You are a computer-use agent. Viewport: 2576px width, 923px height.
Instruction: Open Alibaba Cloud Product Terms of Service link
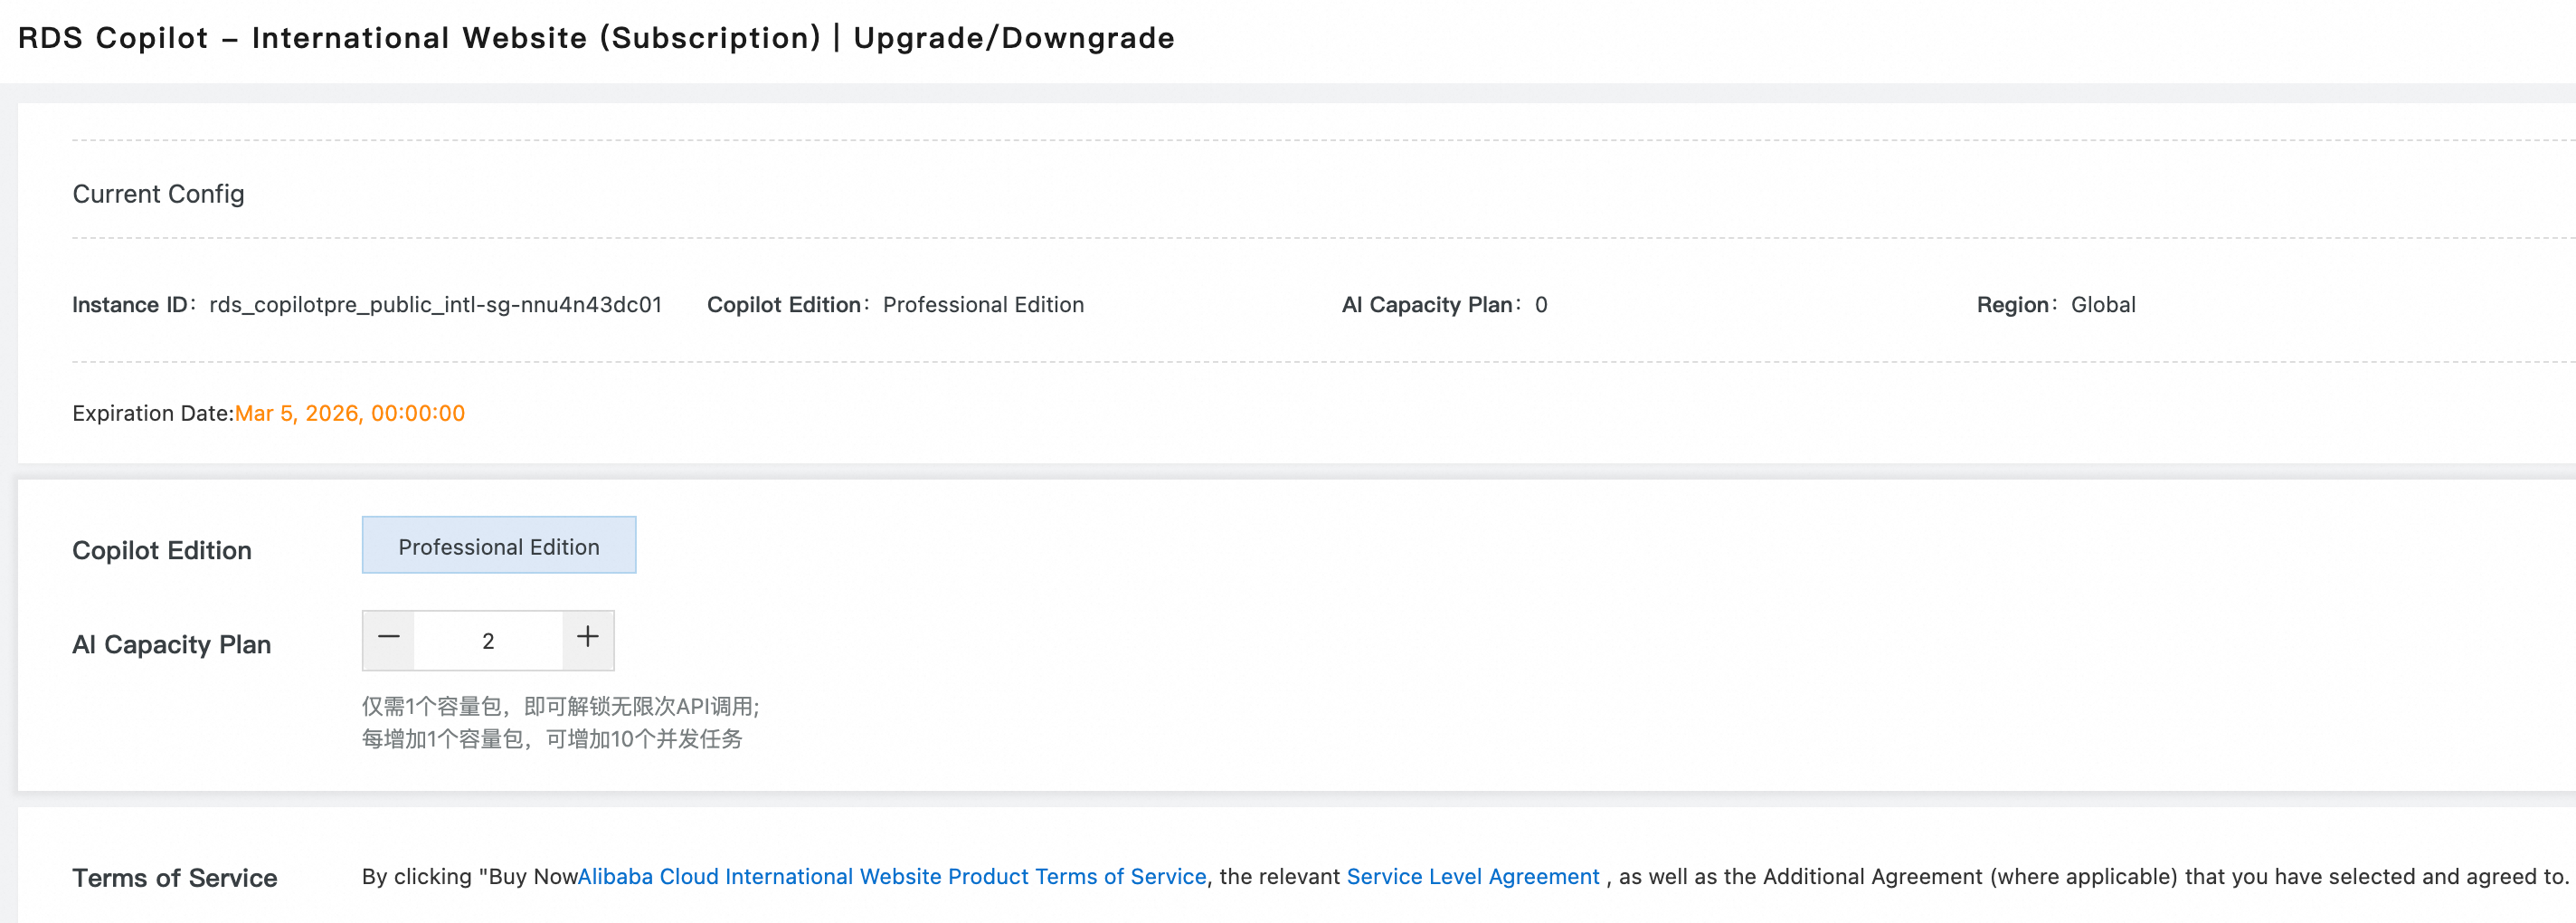pos(892,877)
